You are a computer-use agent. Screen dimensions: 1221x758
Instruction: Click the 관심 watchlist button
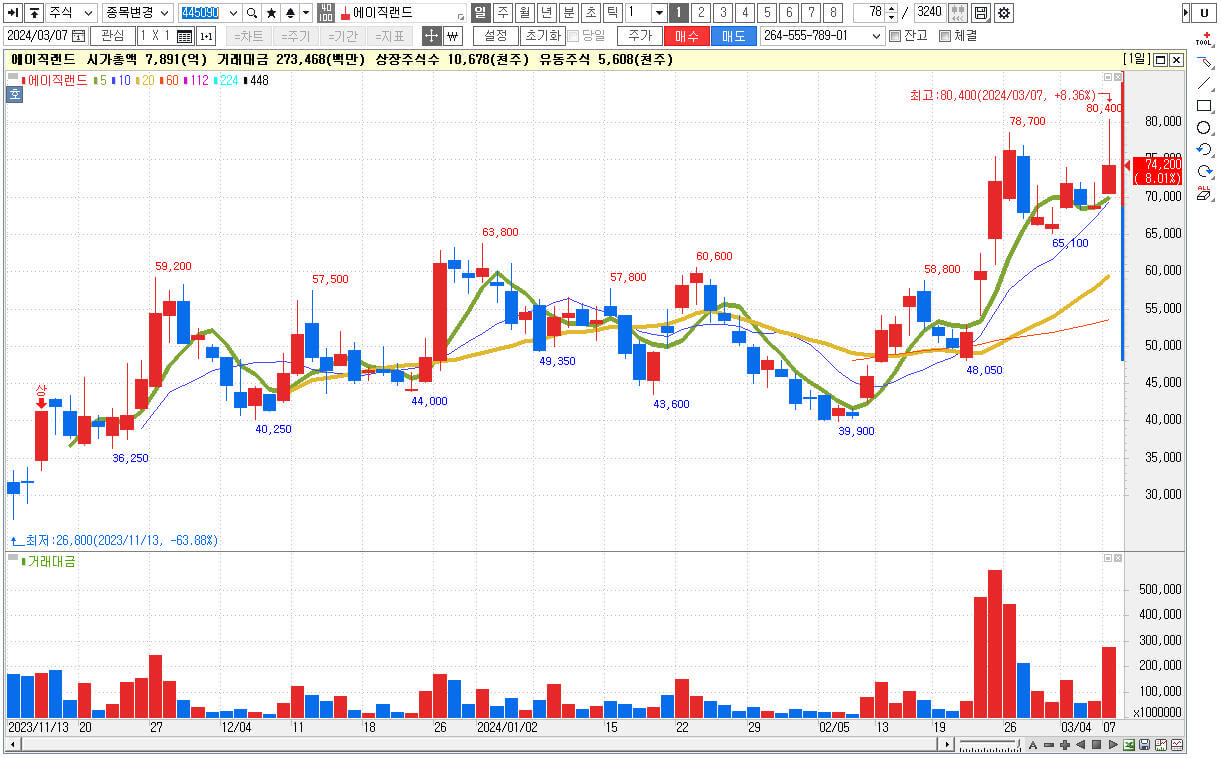[113, 36]
